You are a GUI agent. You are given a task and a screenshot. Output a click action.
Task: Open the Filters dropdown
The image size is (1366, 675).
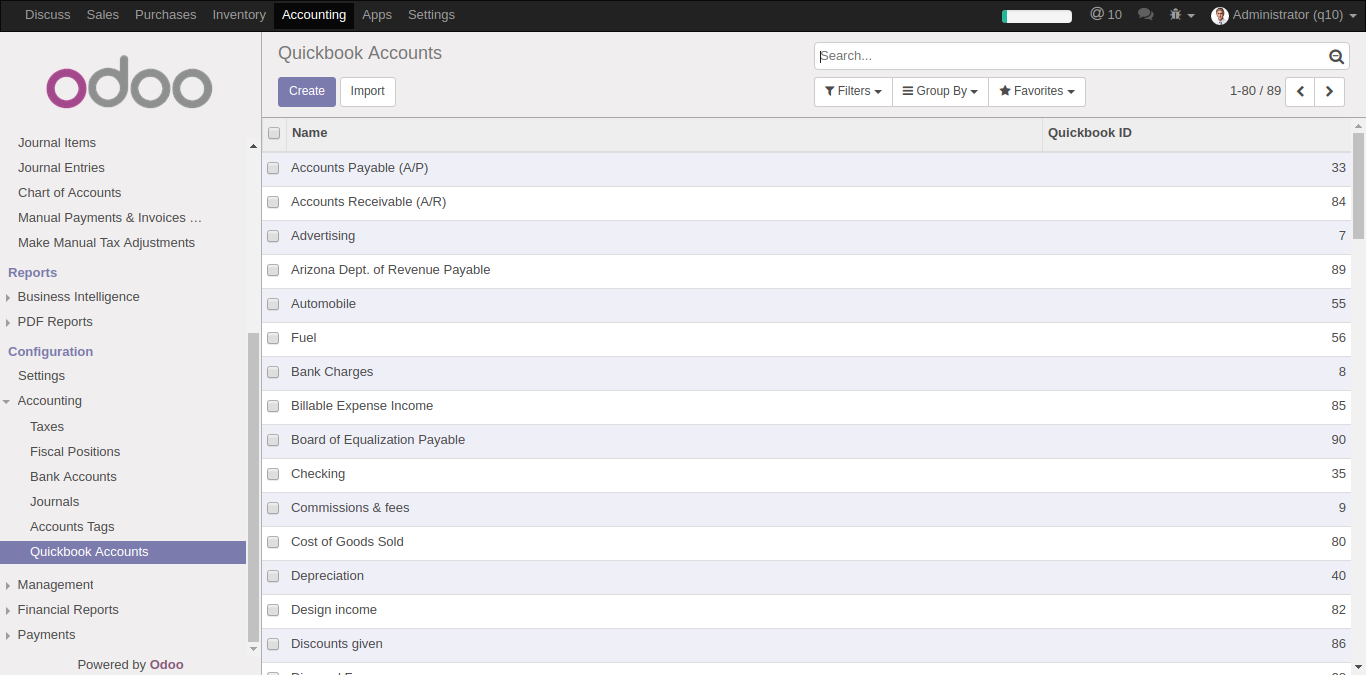pos(853,91)
